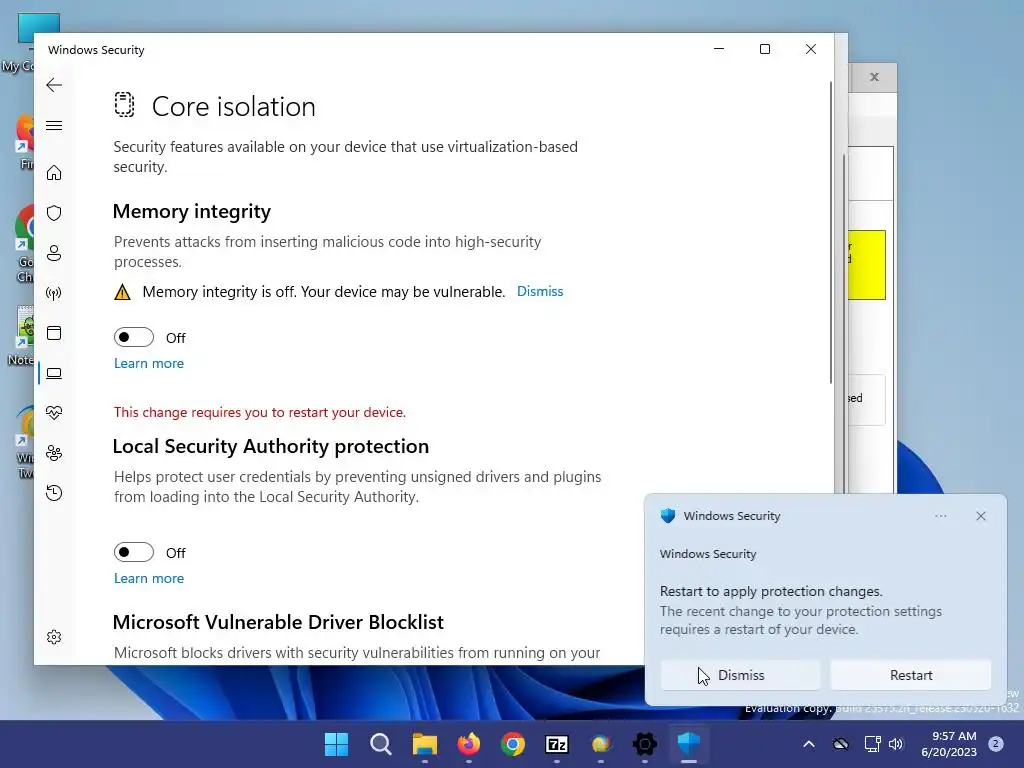Close the Windows Security window
The image size is (1024, 768).
[x=810, y=49]
